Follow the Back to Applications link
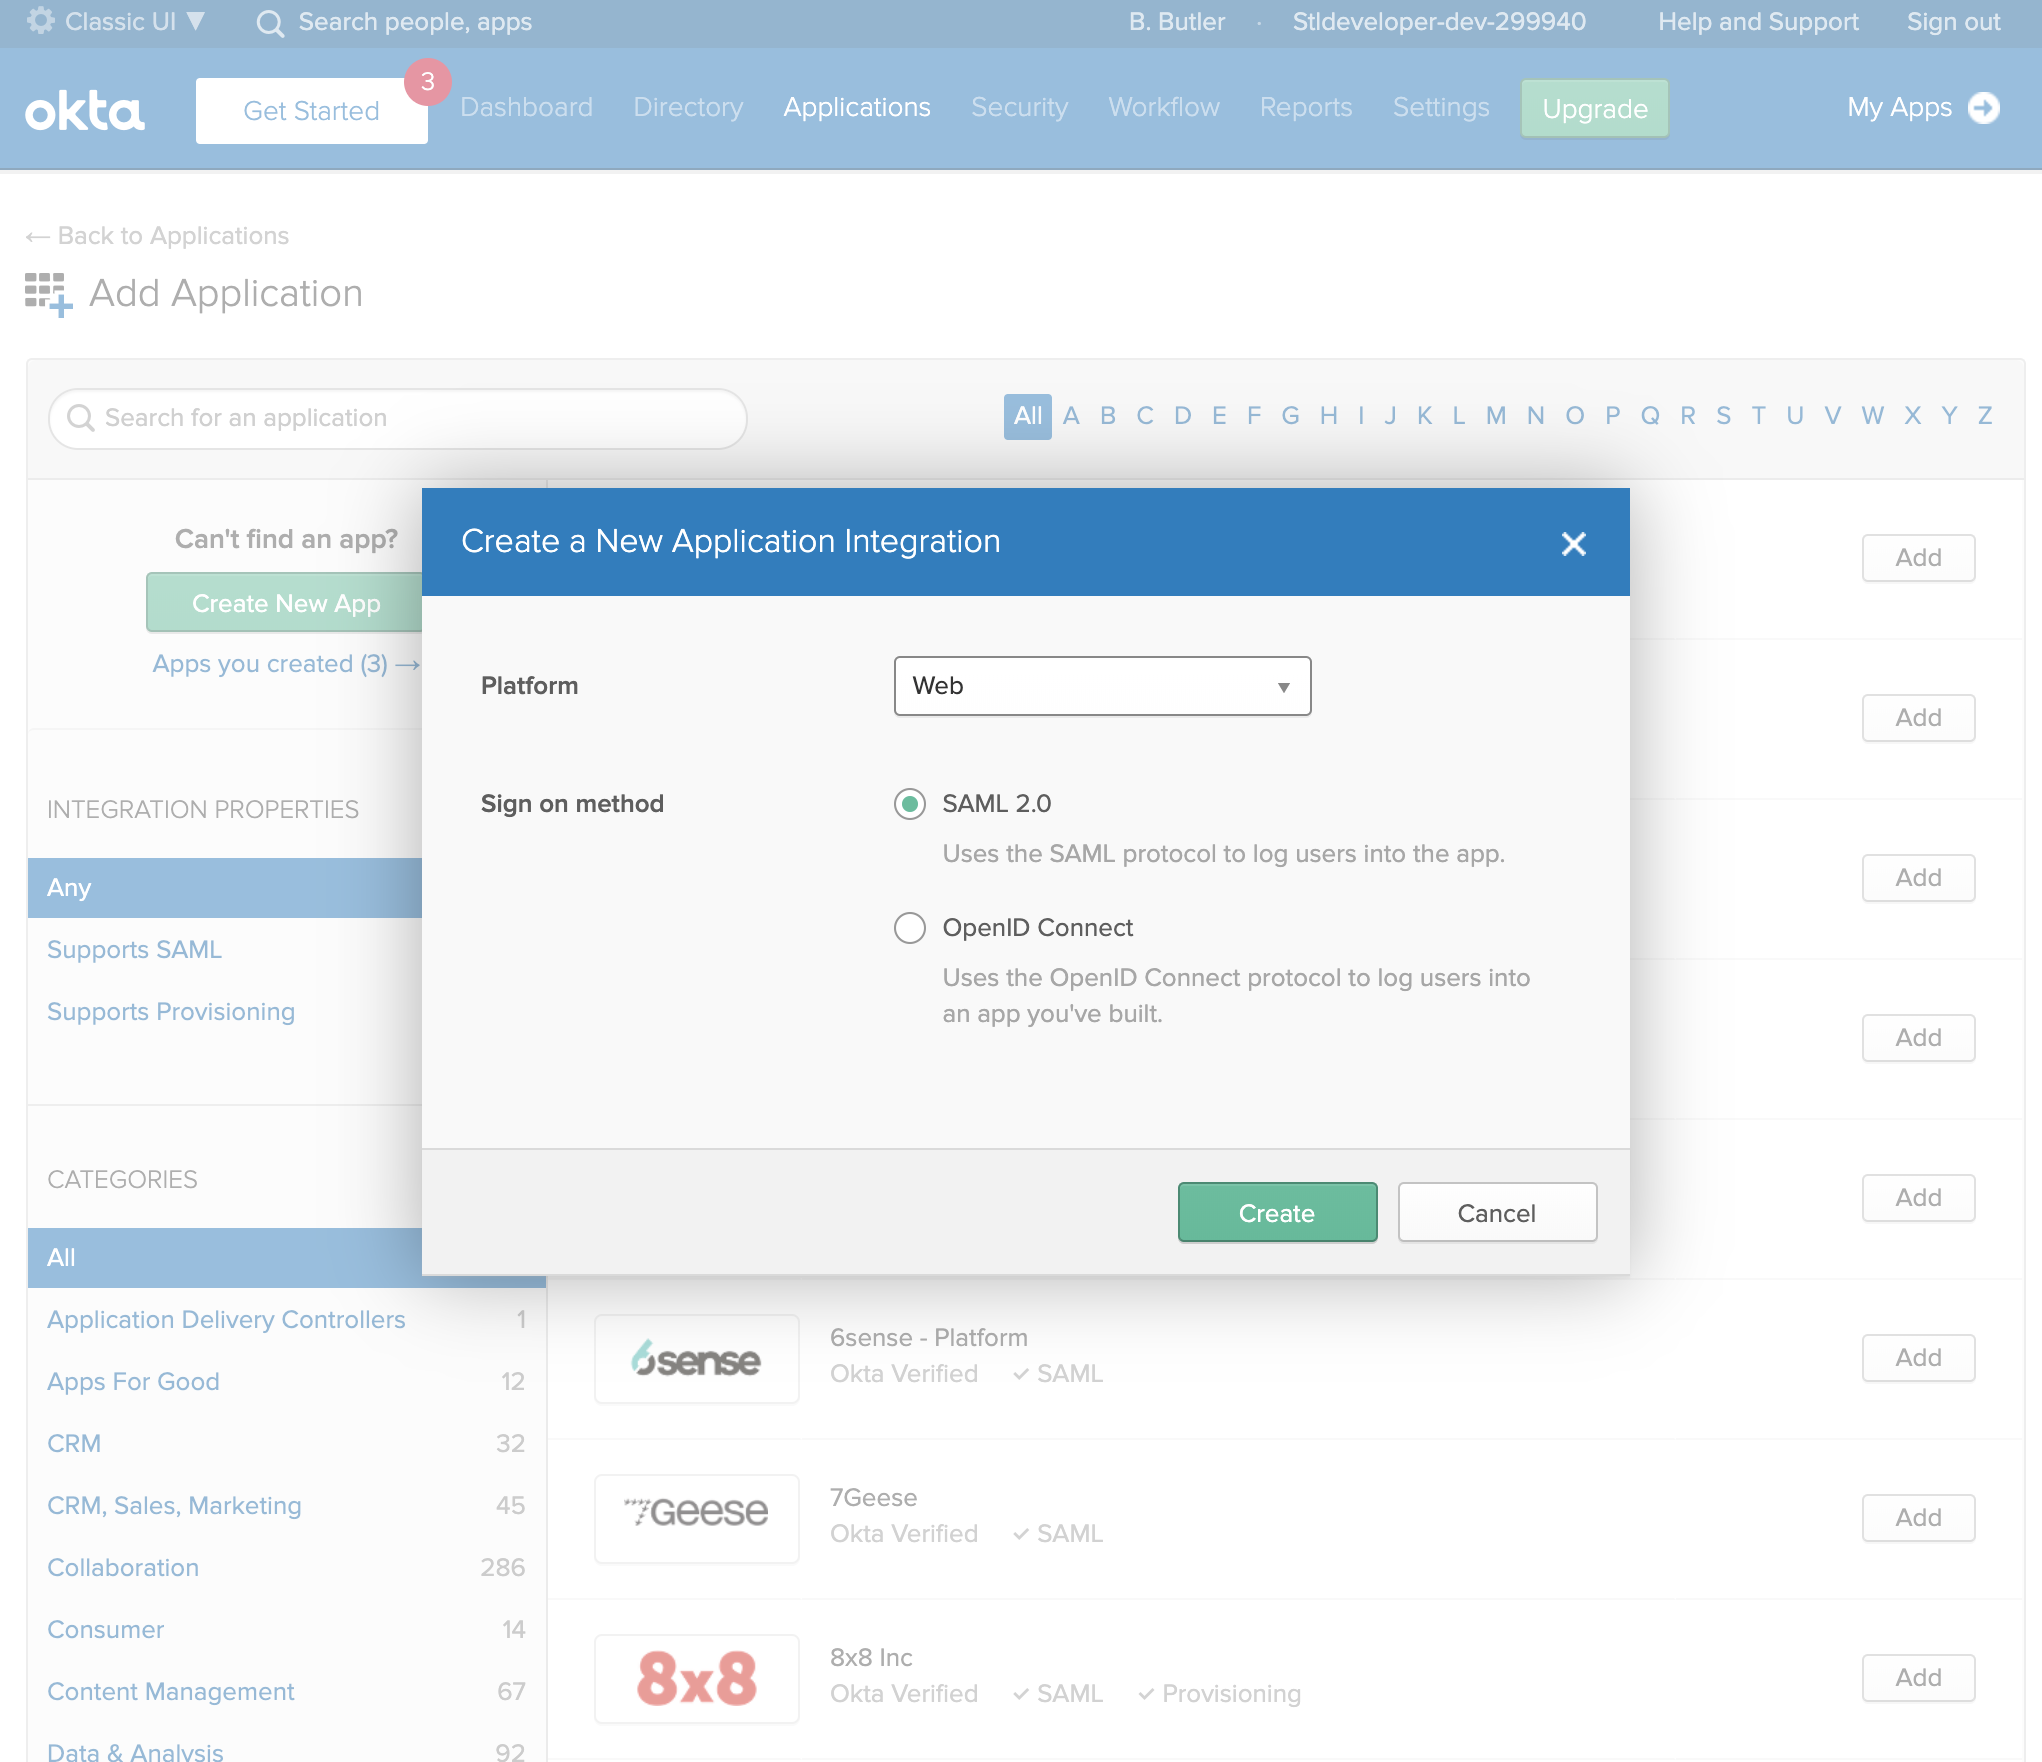This screenshot has width=2042, height=1762. tap(157, 236)
